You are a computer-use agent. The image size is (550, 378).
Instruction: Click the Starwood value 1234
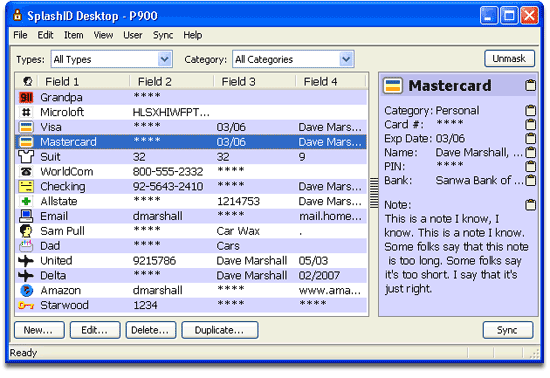[145, 305]
